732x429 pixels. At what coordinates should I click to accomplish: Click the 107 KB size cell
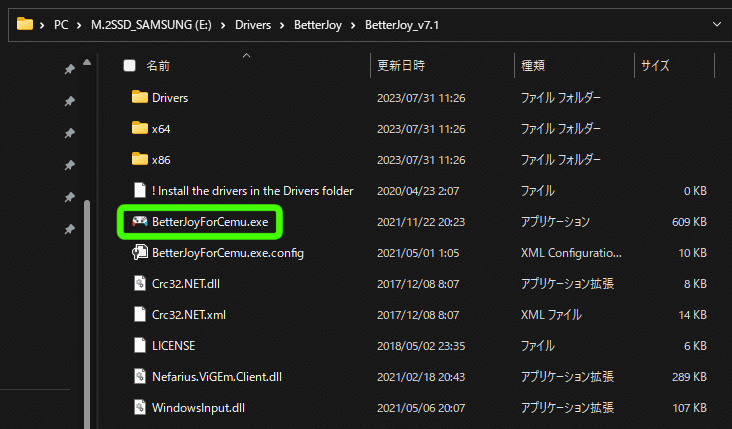coord(689,408)
